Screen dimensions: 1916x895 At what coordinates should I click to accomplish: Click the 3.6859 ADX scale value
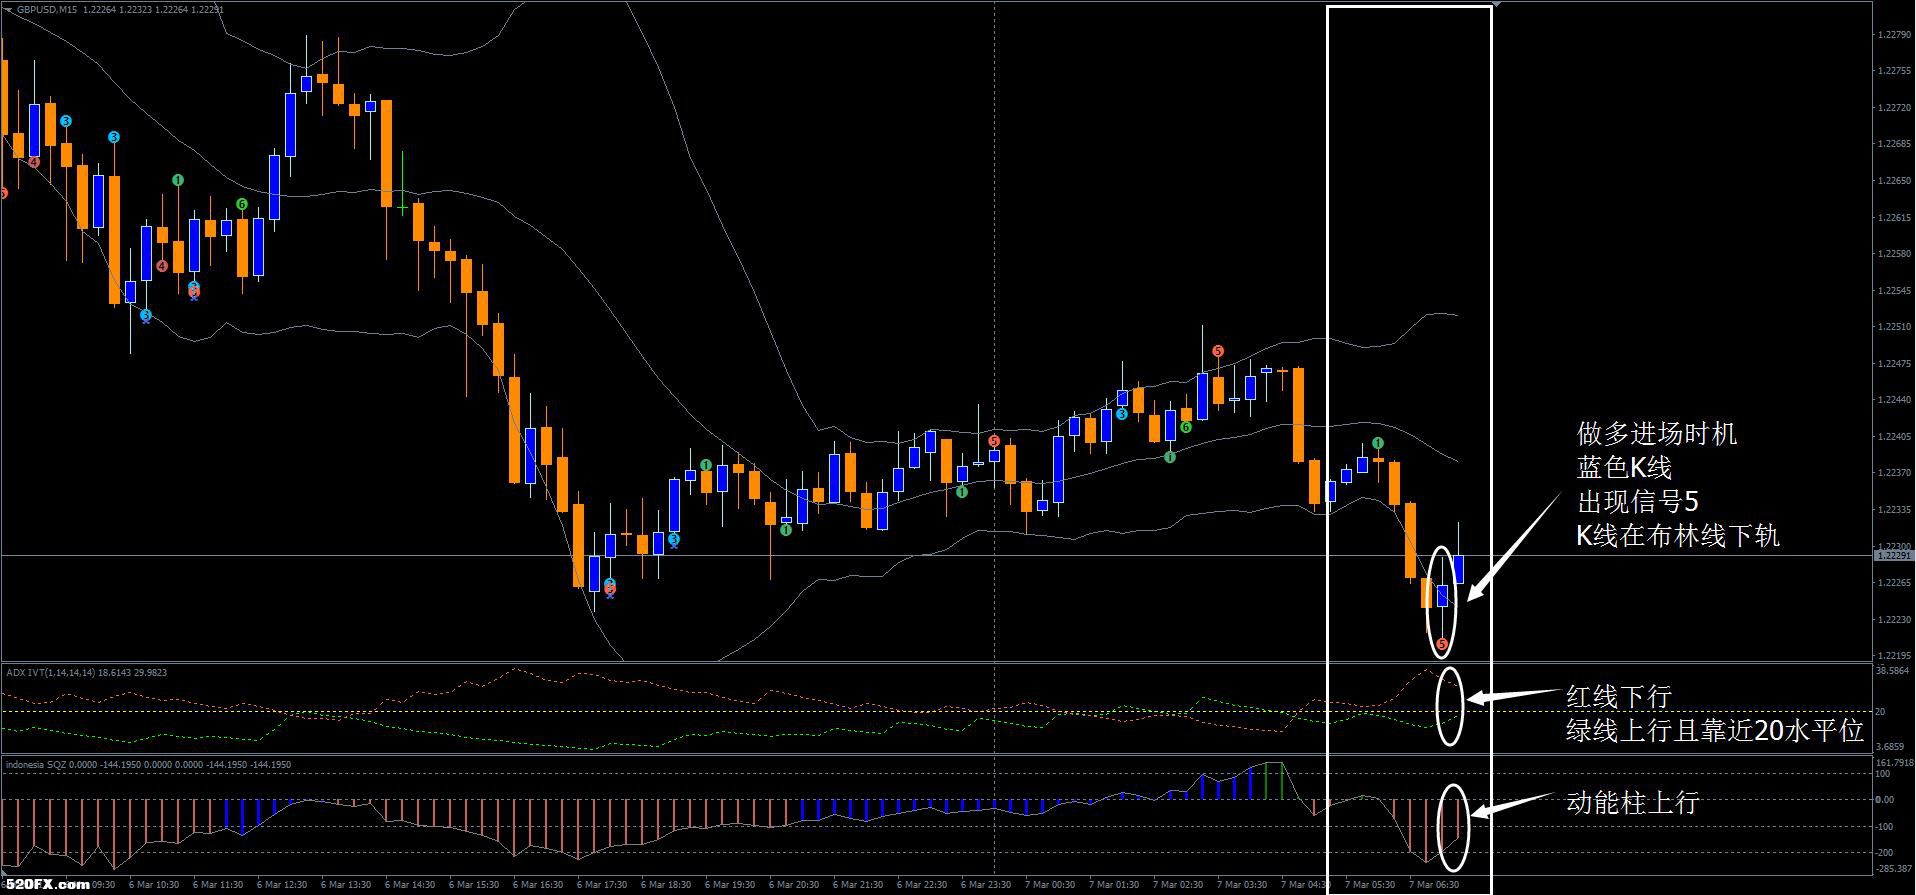click(x=1890, y=747)
